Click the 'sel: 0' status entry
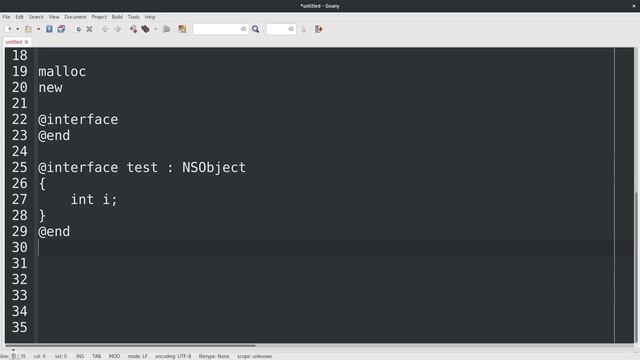This screenshot has height=360, width=640. pyautogui.click(x=61, y=356)
